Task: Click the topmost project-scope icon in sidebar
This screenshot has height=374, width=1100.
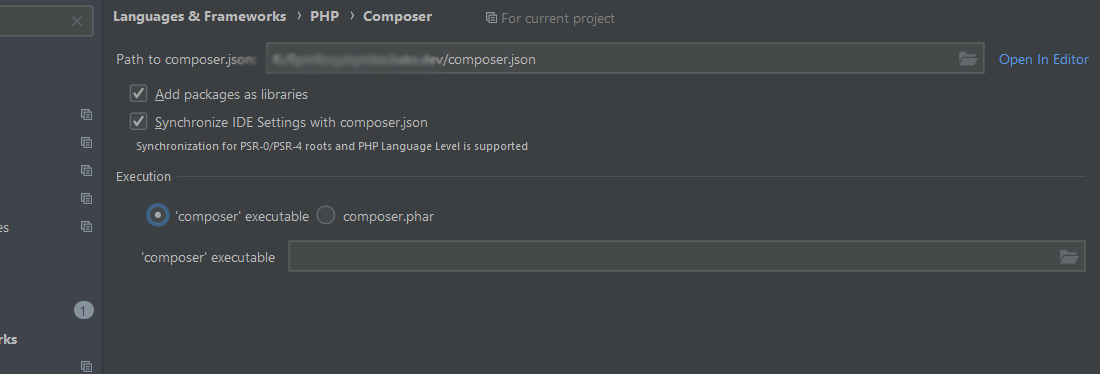Action: [x=86, y=114]
